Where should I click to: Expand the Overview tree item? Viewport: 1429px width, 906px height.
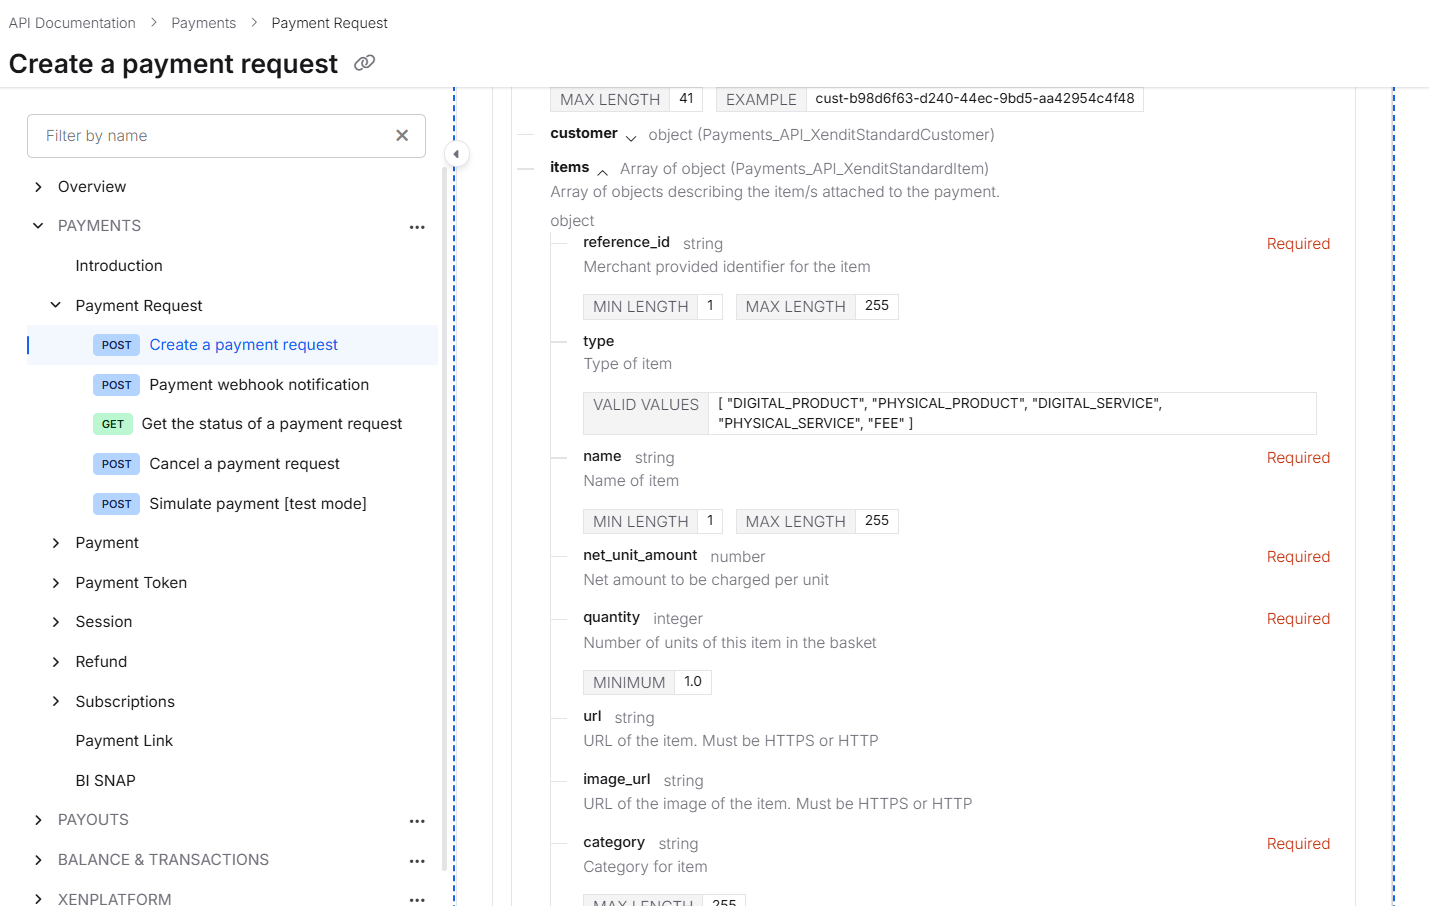pyautogui.click(x=38, y=187)
